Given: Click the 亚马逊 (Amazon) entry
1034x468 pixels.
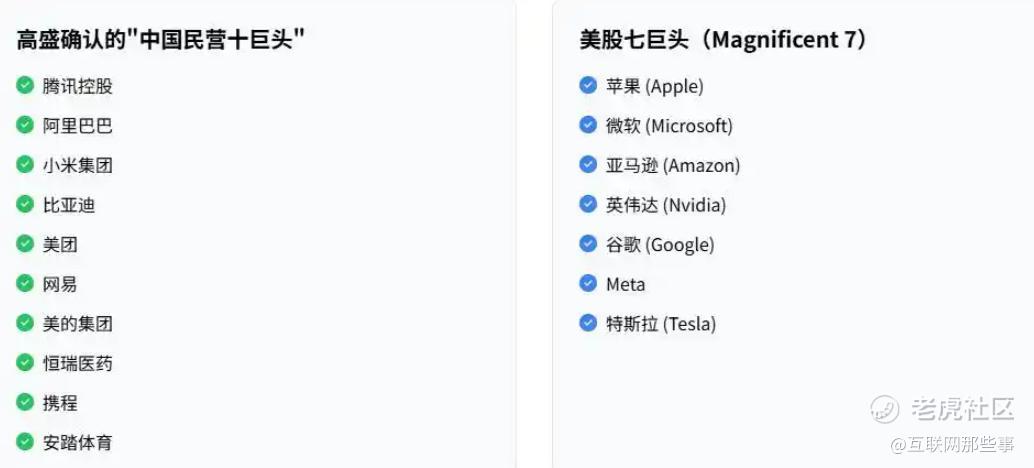Looking at the screenshot, I should [x=673, y=165].
